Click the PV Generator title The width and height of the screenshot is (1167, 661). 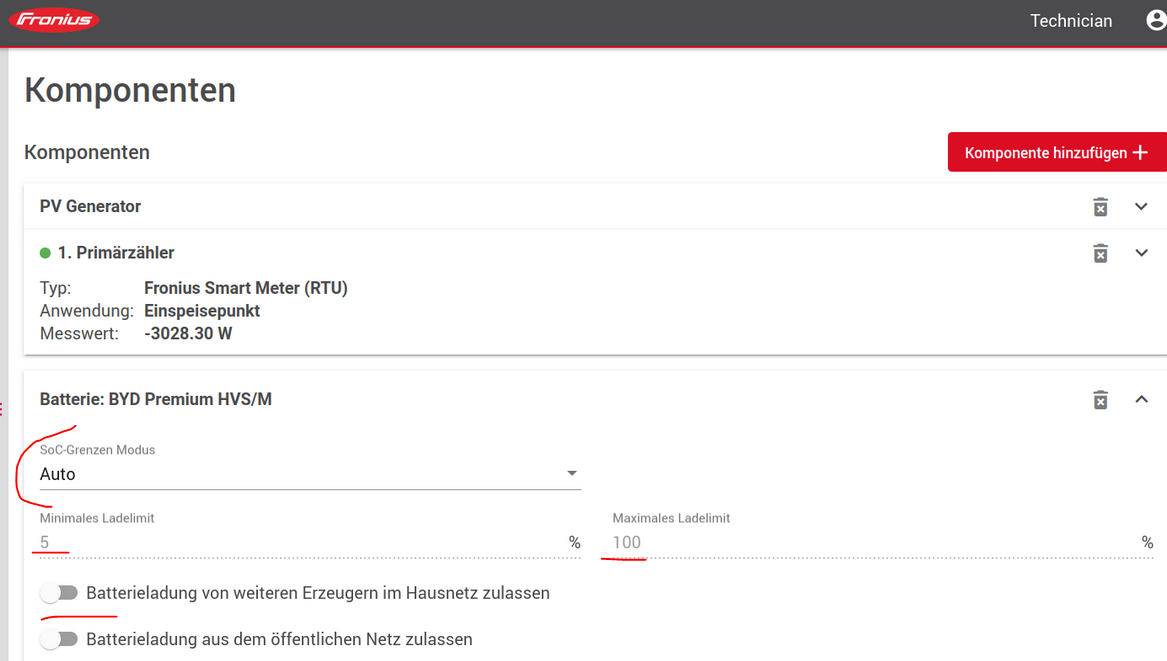click(x=90, y=206)
